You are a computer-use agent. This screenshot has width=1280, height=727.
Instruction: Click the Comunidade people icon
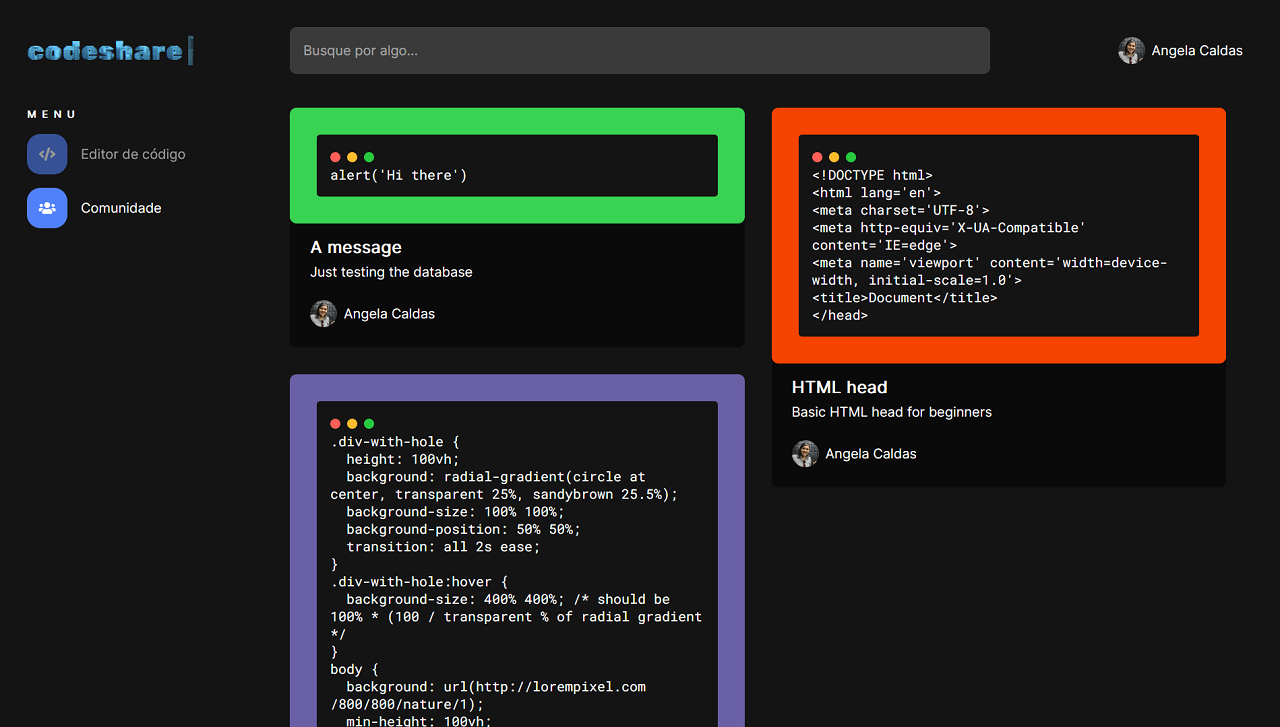[47, 208]
